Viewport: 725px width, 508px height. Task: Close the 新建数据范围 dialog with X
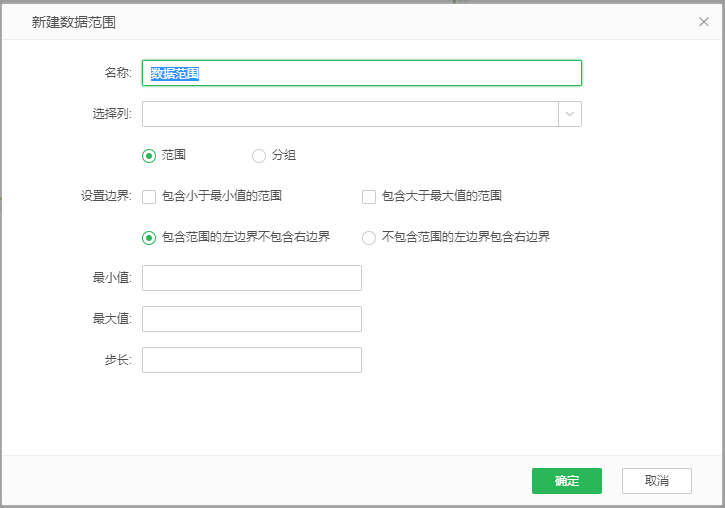click(703, 22)
